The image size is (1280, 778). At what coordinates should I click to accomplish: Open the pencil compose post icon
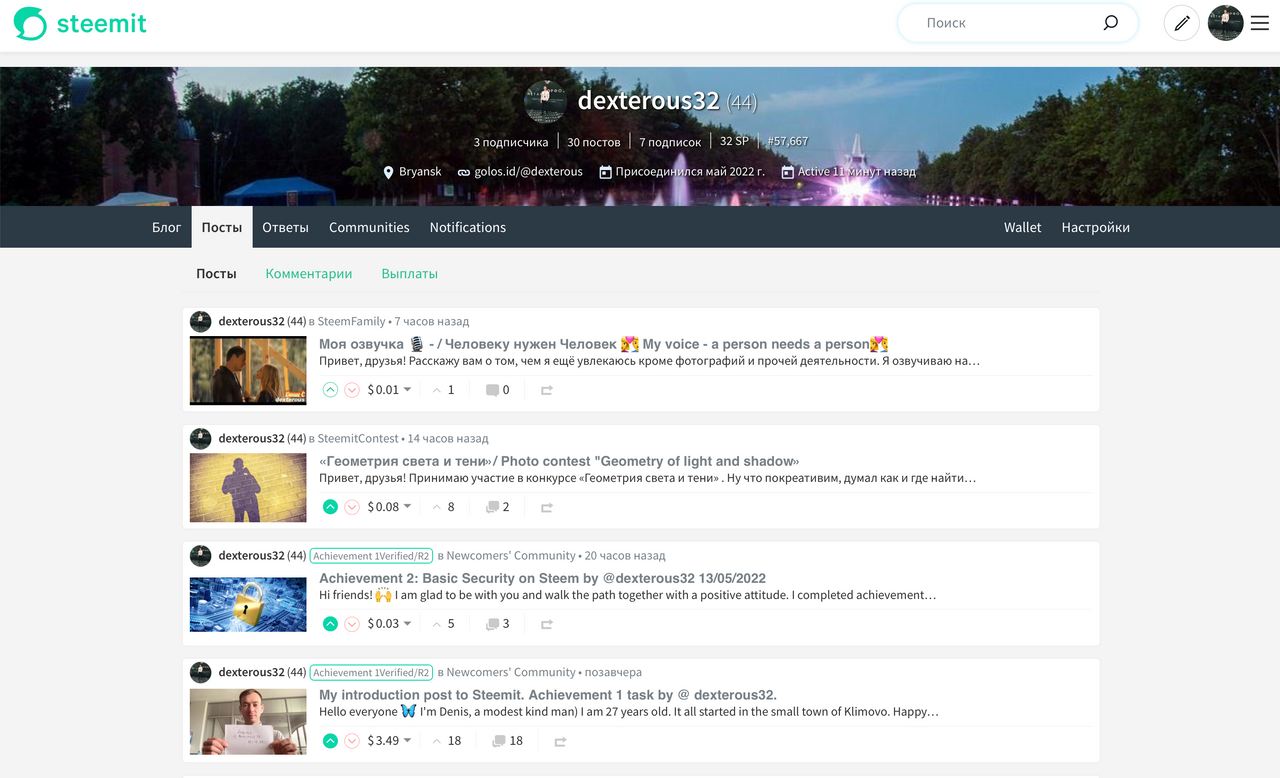pyautogui.click(x=1181, y=23)
